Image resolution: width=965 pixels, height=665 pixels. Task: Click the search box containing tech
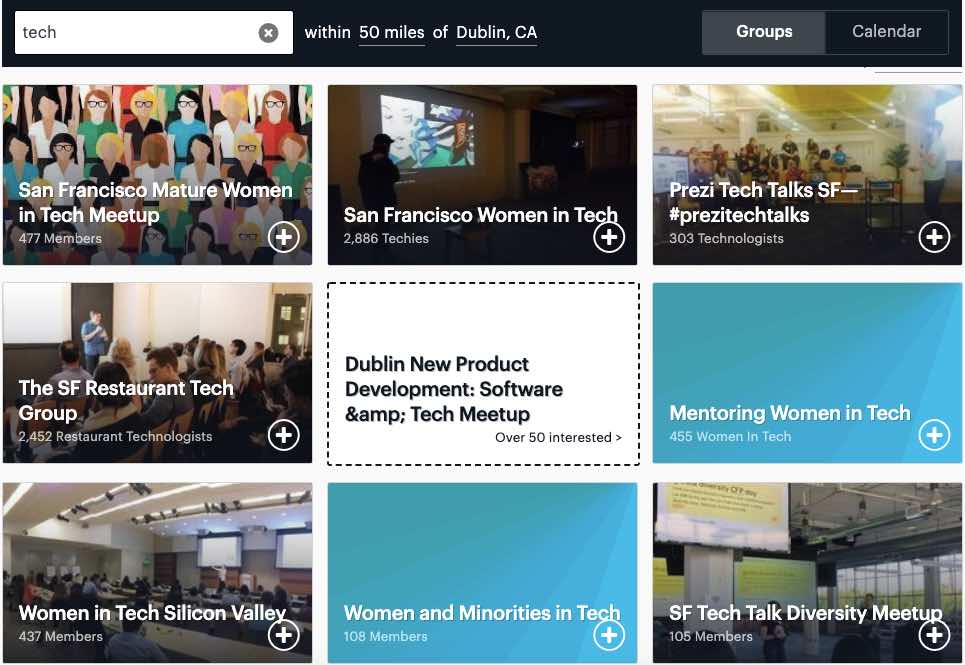tap(154, 33)
